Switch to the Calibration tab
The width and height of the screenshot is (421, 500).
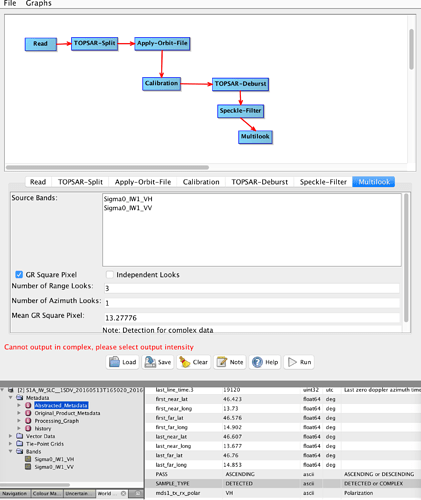coord(201,182)
